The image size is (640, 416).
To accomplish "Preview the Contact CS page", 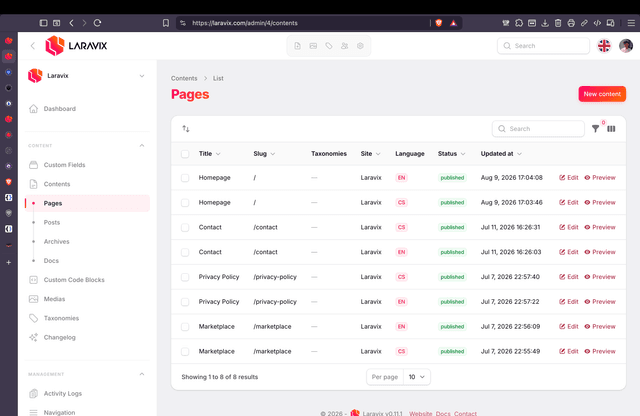I will [x=600, y=227].
